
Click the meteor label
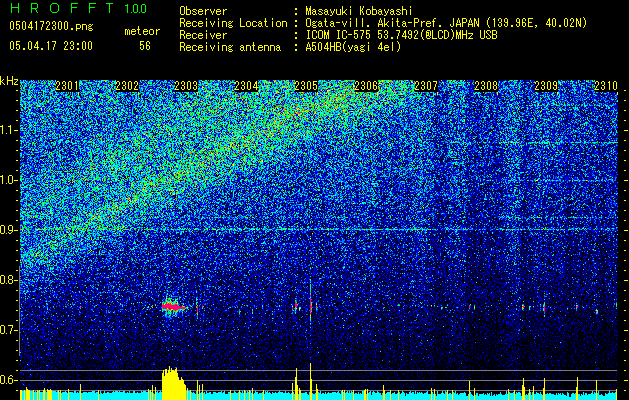[142, 31]
